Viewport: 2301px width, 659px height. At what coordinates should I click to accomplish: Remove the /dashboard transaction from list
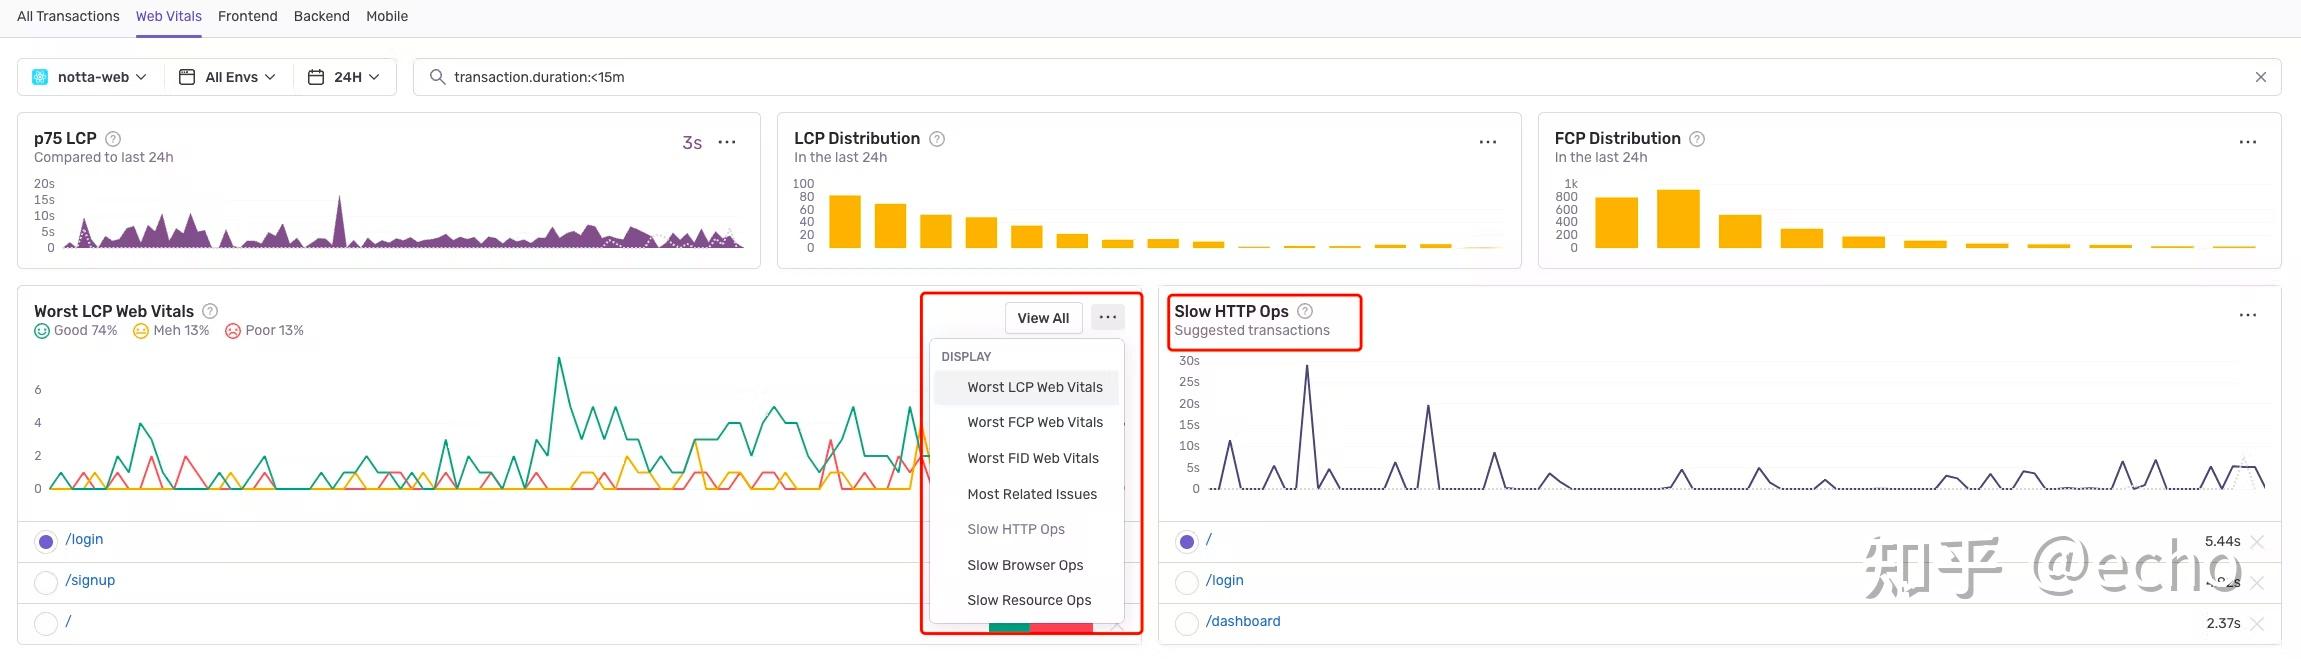click(2257, 623)
